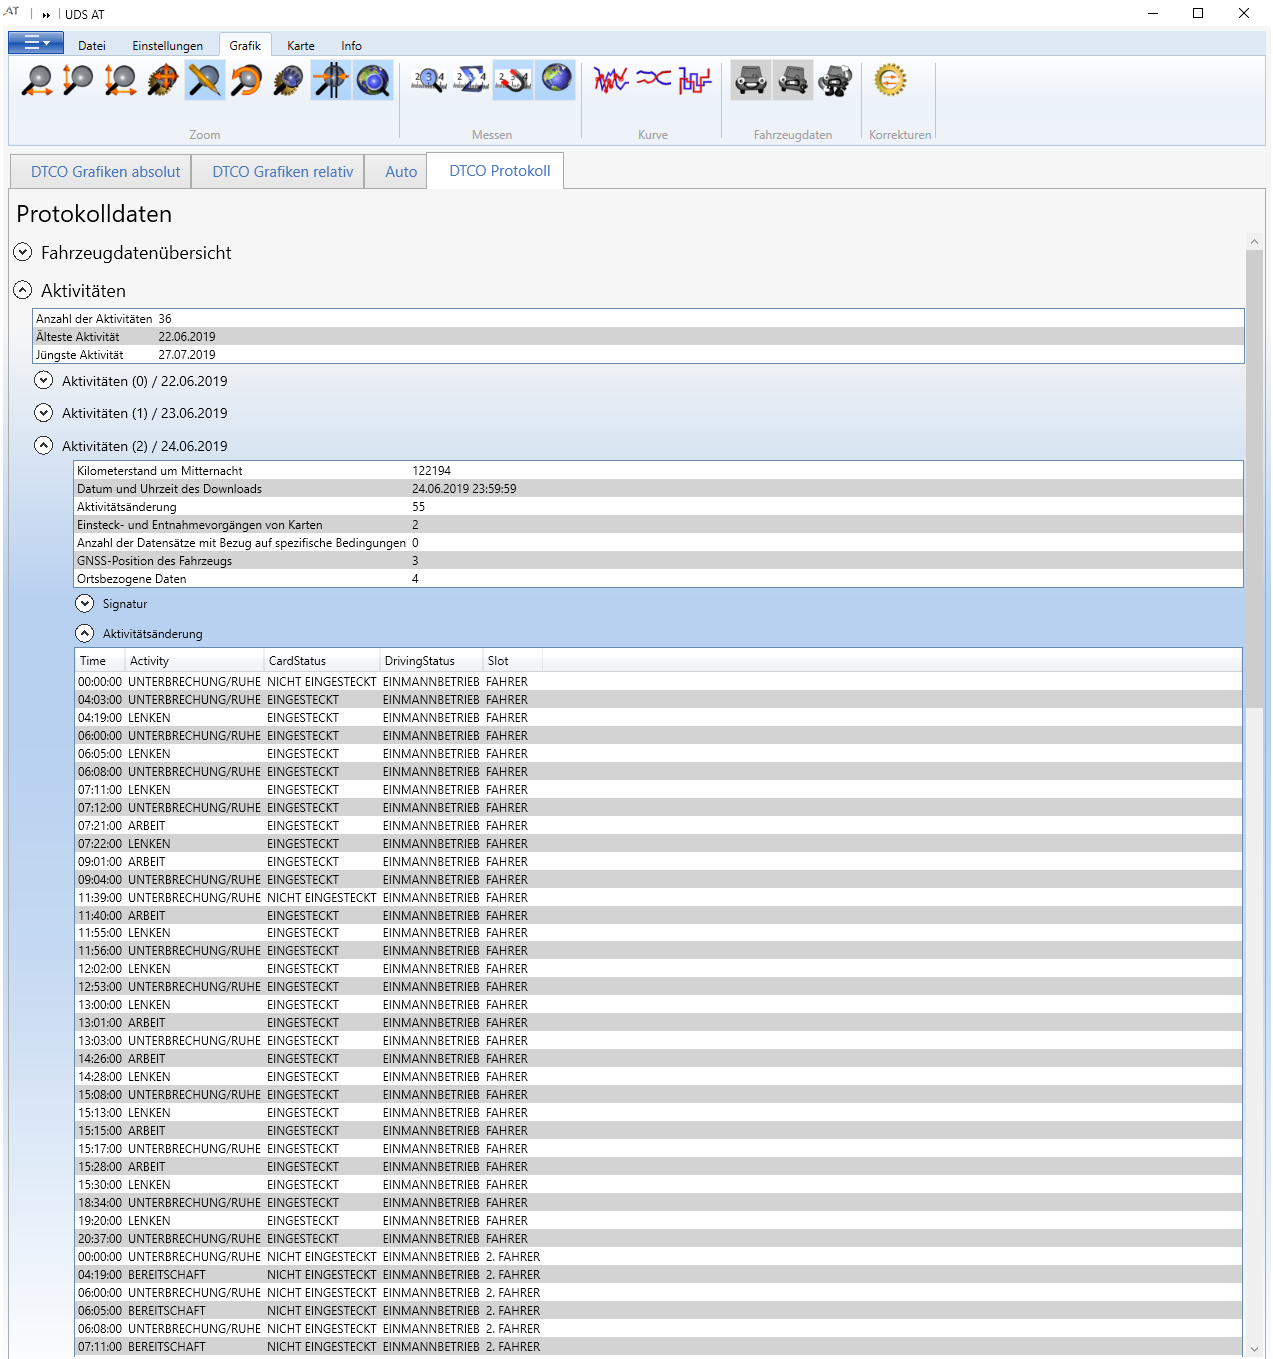Image resolution: width=1273 pixels, height=1359 pixels.
Task: Click the Kilometerstand value 122194
Action: pos(431,471)
